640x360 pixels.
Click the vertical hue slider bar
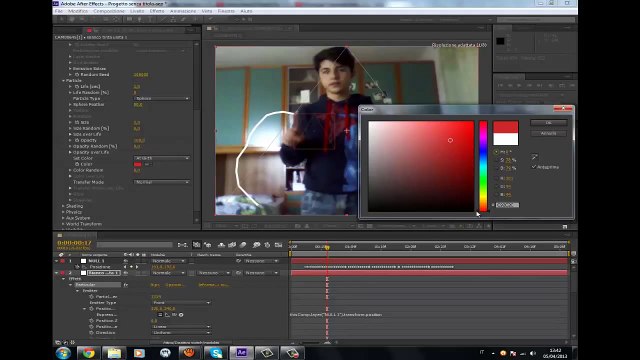pyautogui.click(x=483, y=166)
